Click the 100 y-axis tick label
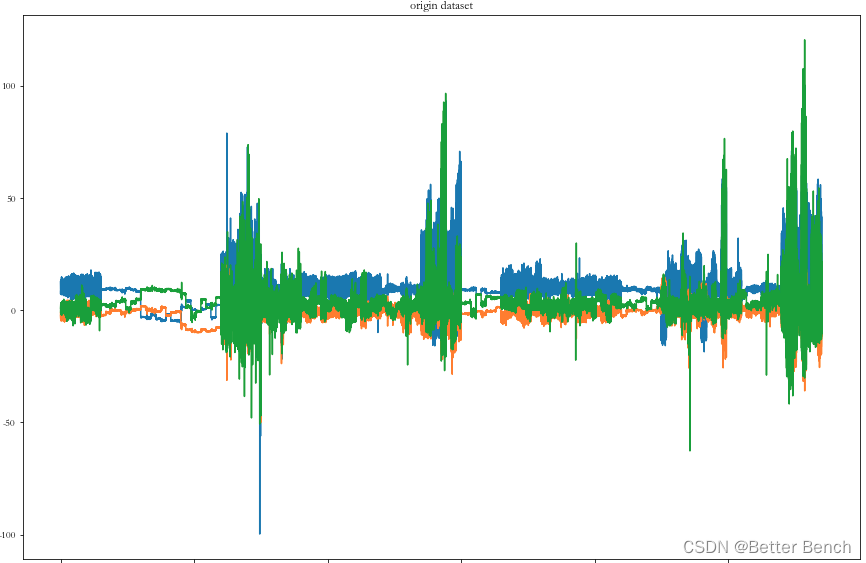The image size is (866, 563). coord(9,86)
